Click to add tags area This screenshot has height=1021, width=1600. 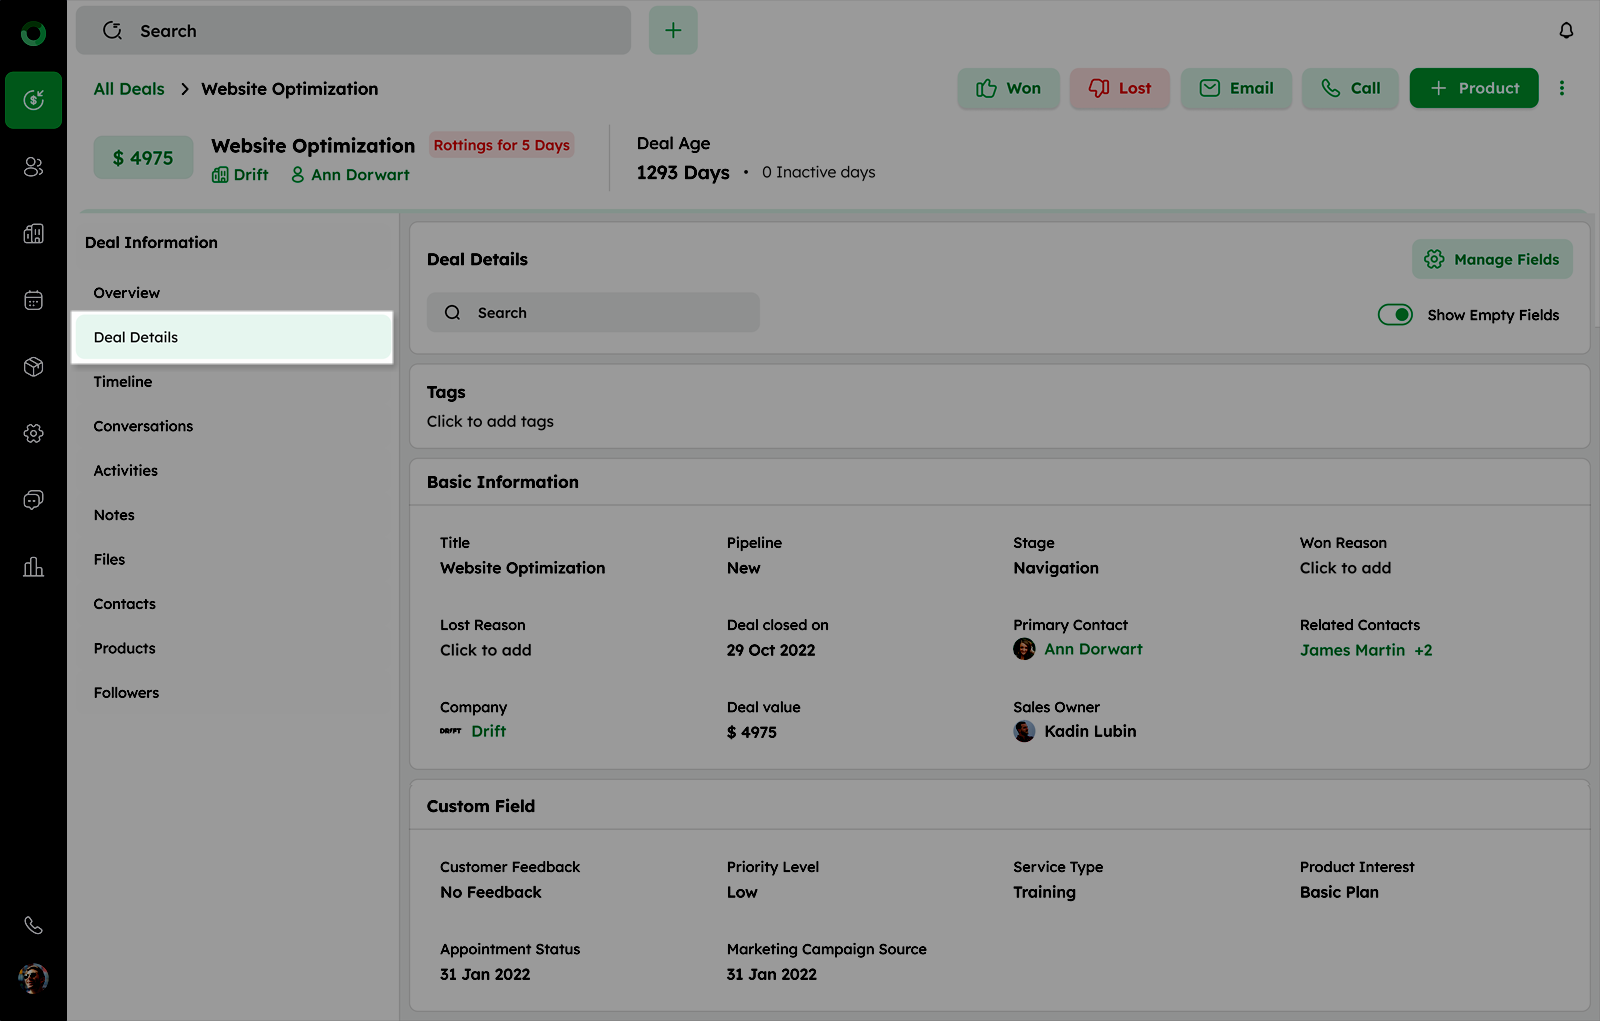pos(490,422)
